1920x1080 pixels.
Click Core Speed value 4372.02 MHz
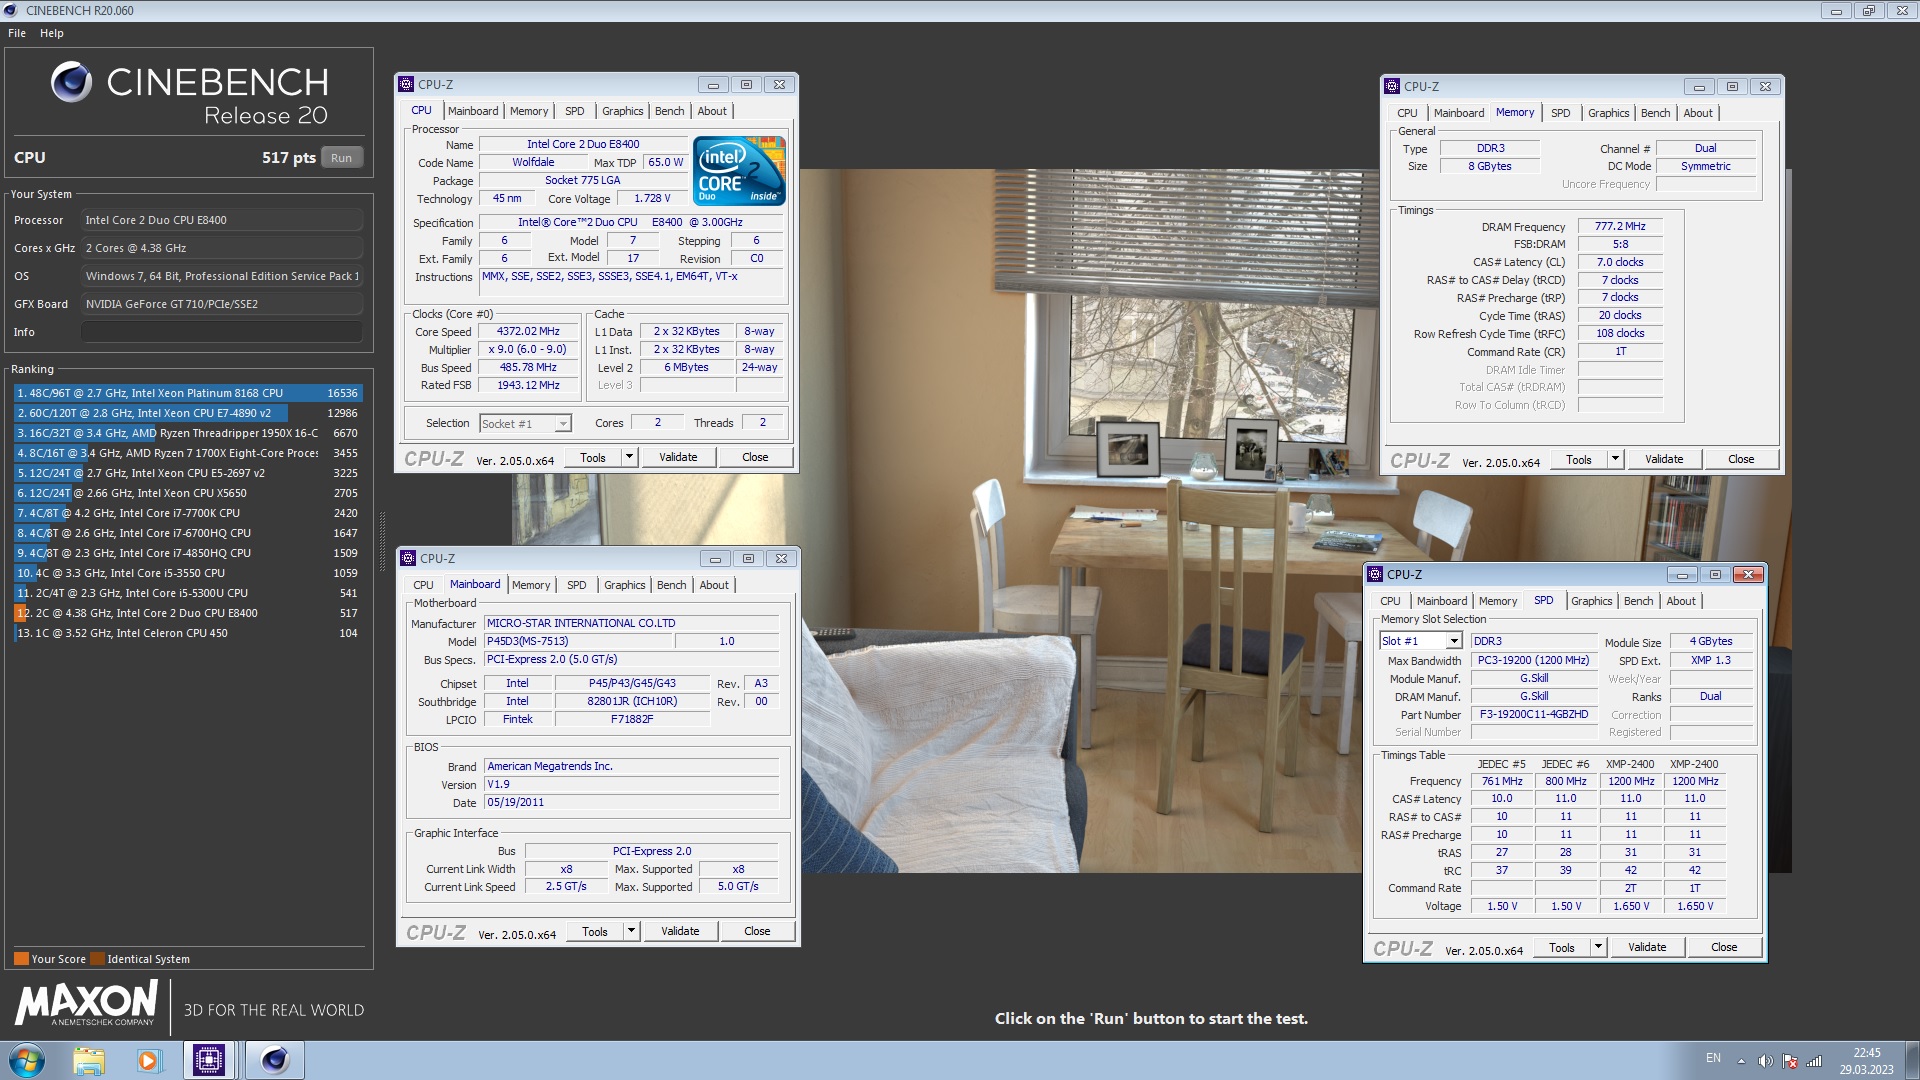529,331
